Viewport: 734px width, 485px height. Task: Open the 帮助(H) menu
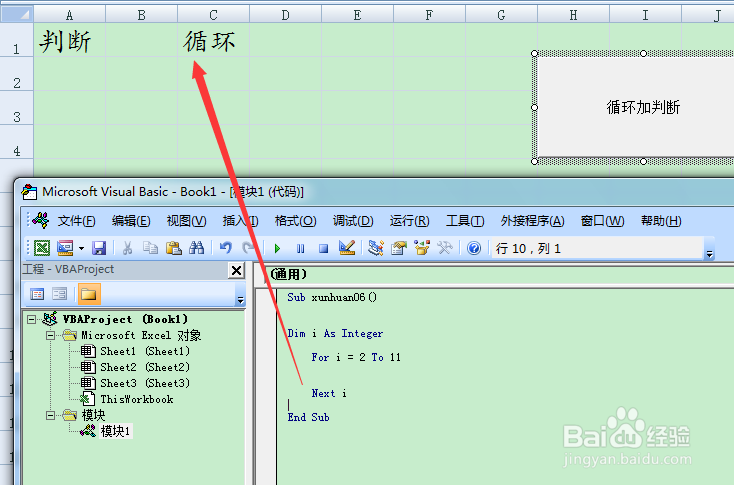tap(661, 220)
